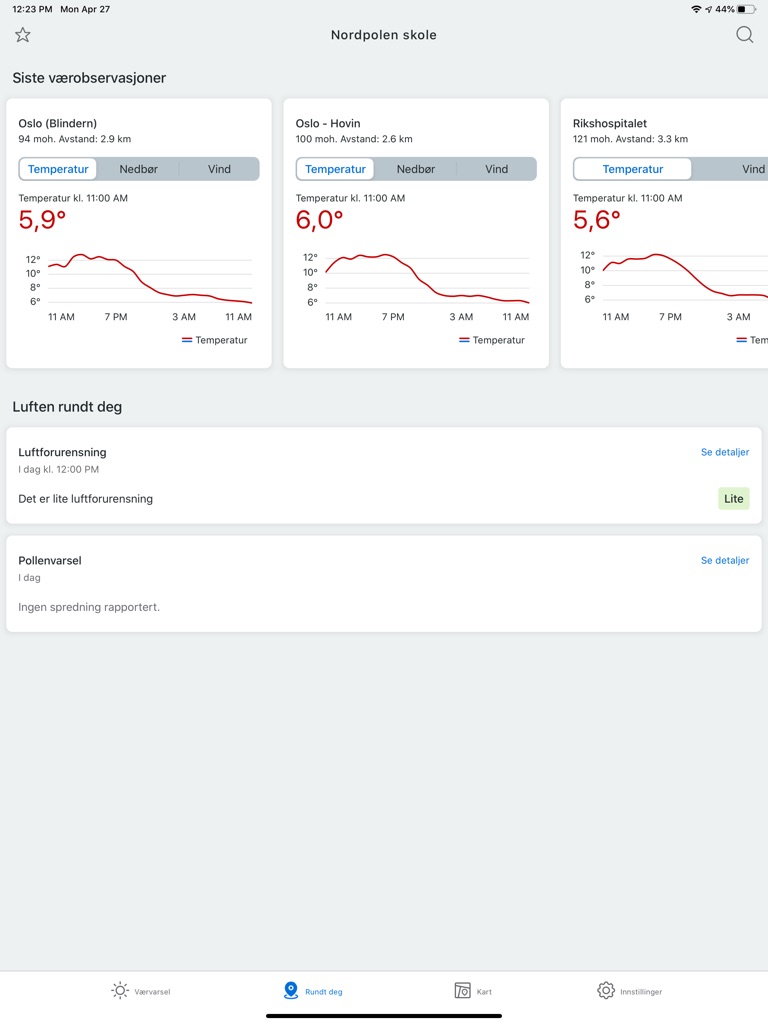Tap Temperatur legend icon in Oslo (Blindern) card
This screenshot has height=1024, width=768.
pos(187,340)
